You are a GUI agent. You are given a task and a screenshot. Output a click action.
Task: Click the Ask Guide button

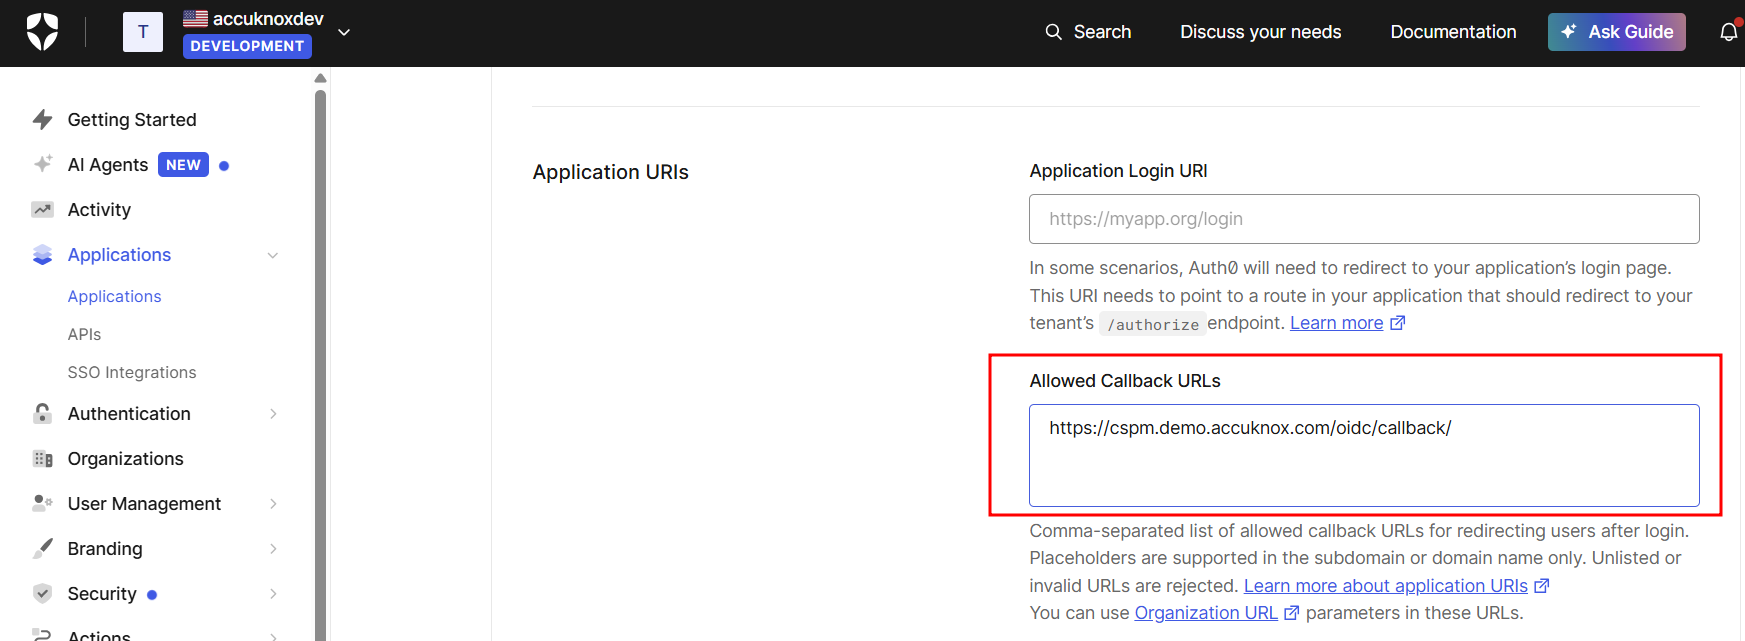pos(1616,32)
